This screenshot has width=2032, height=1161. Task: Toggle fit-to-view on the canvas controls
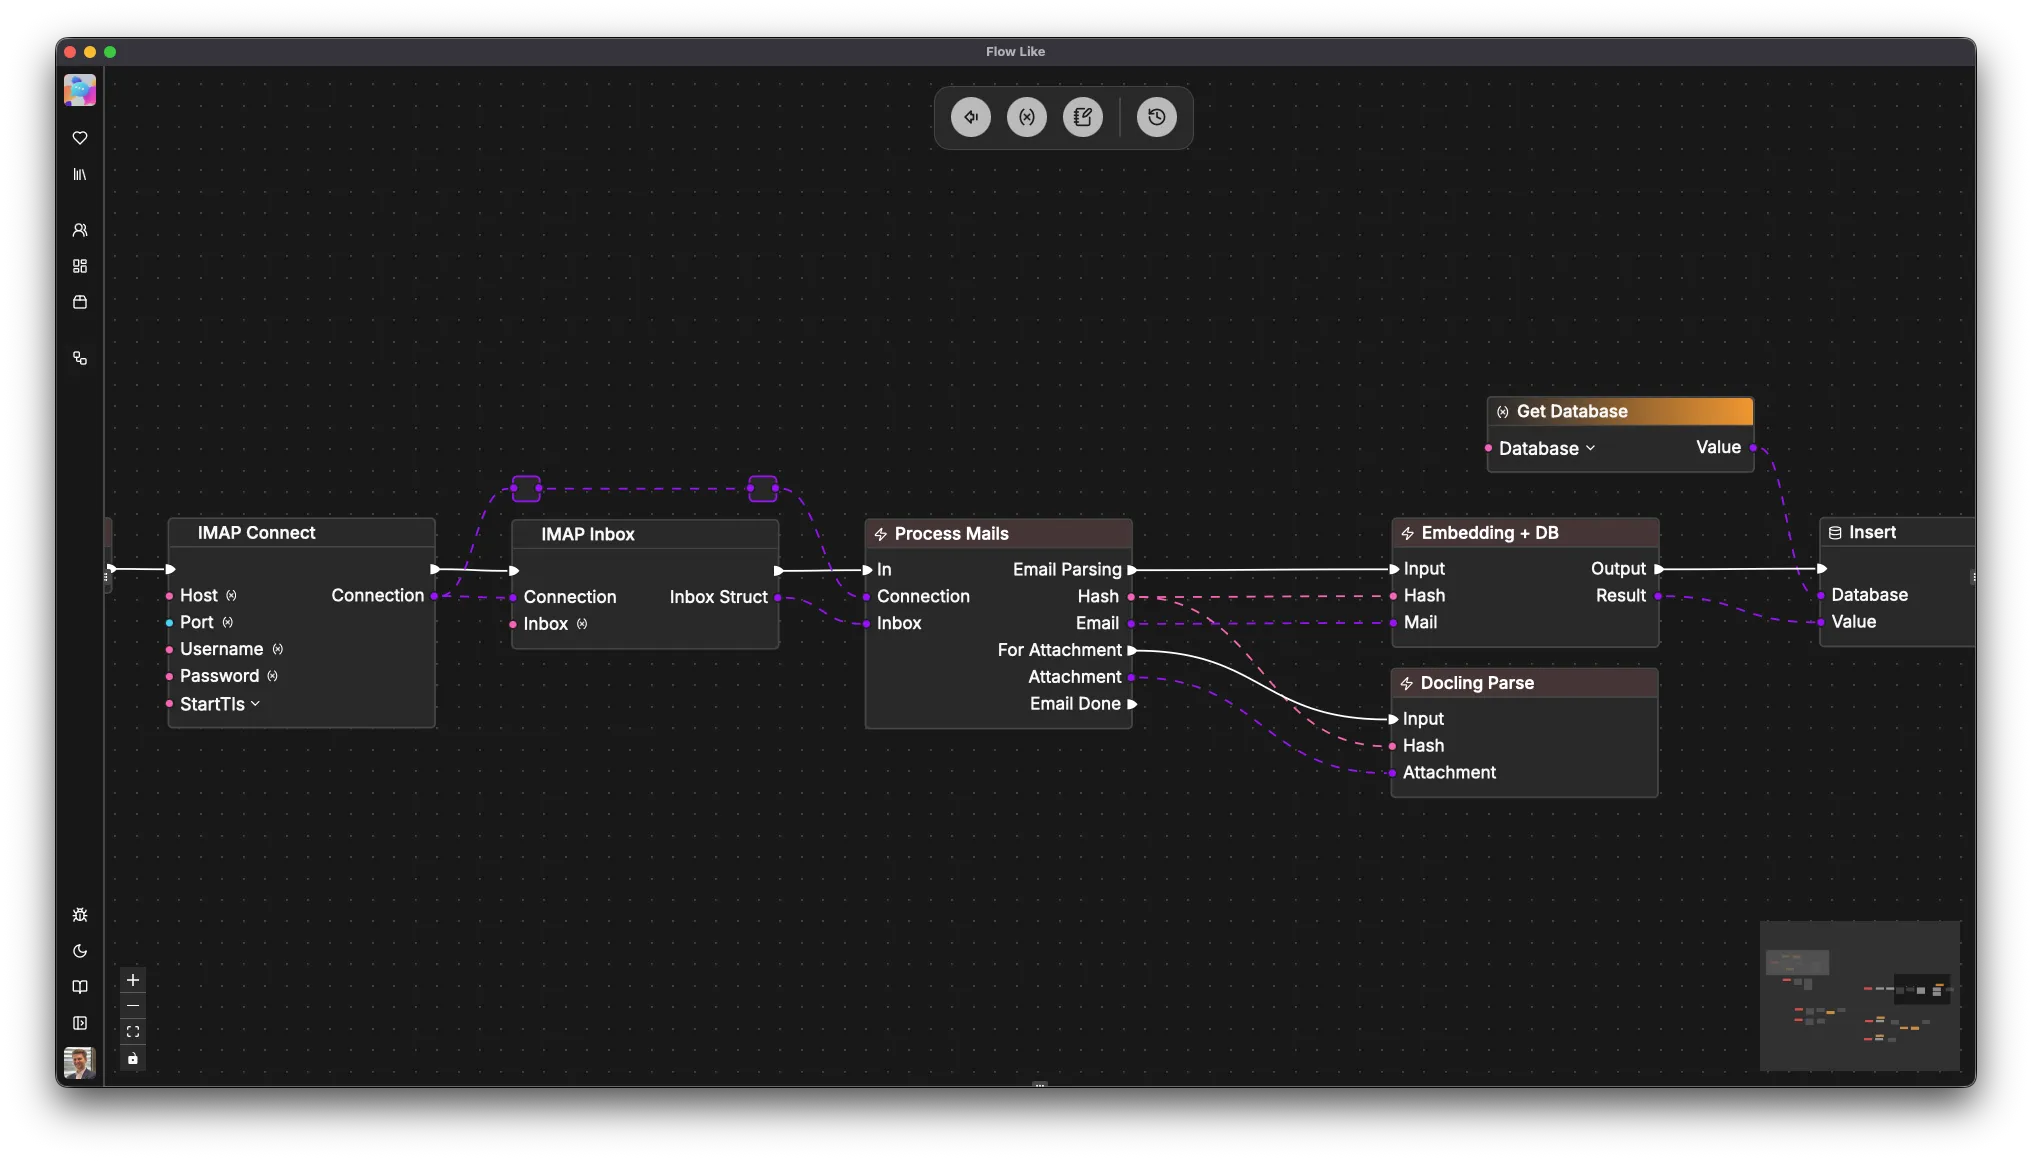(133, 1031)
